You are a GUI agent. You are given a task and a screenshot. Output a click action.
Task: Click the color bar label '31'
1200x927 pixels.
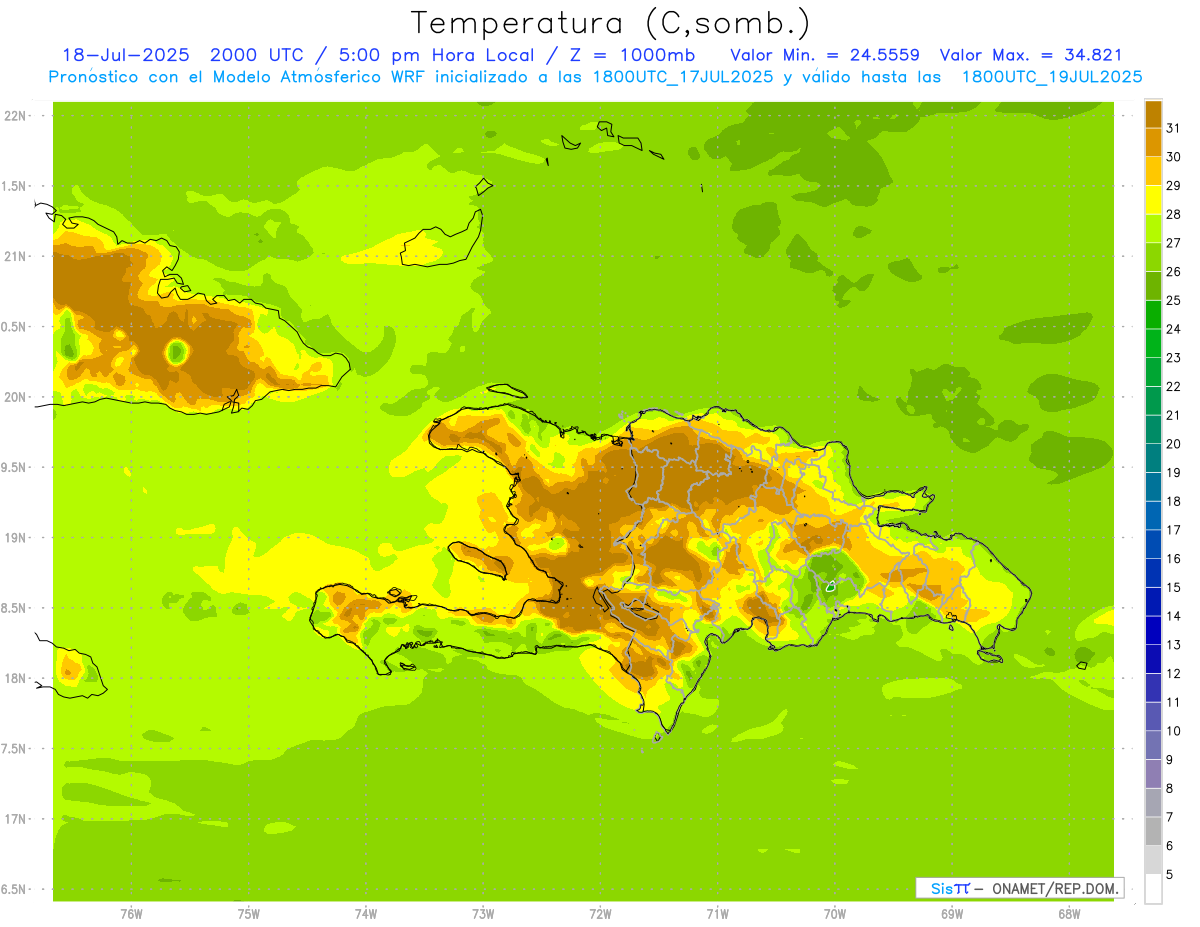point(1174,127)
